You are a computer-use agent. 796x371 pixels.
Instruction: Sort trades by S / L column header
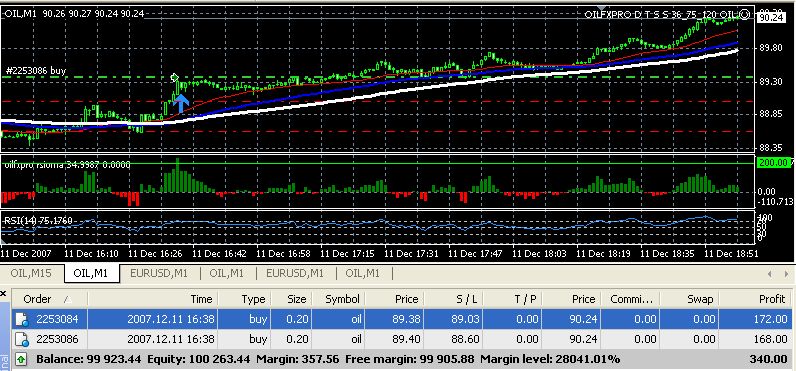click(453, 299)
